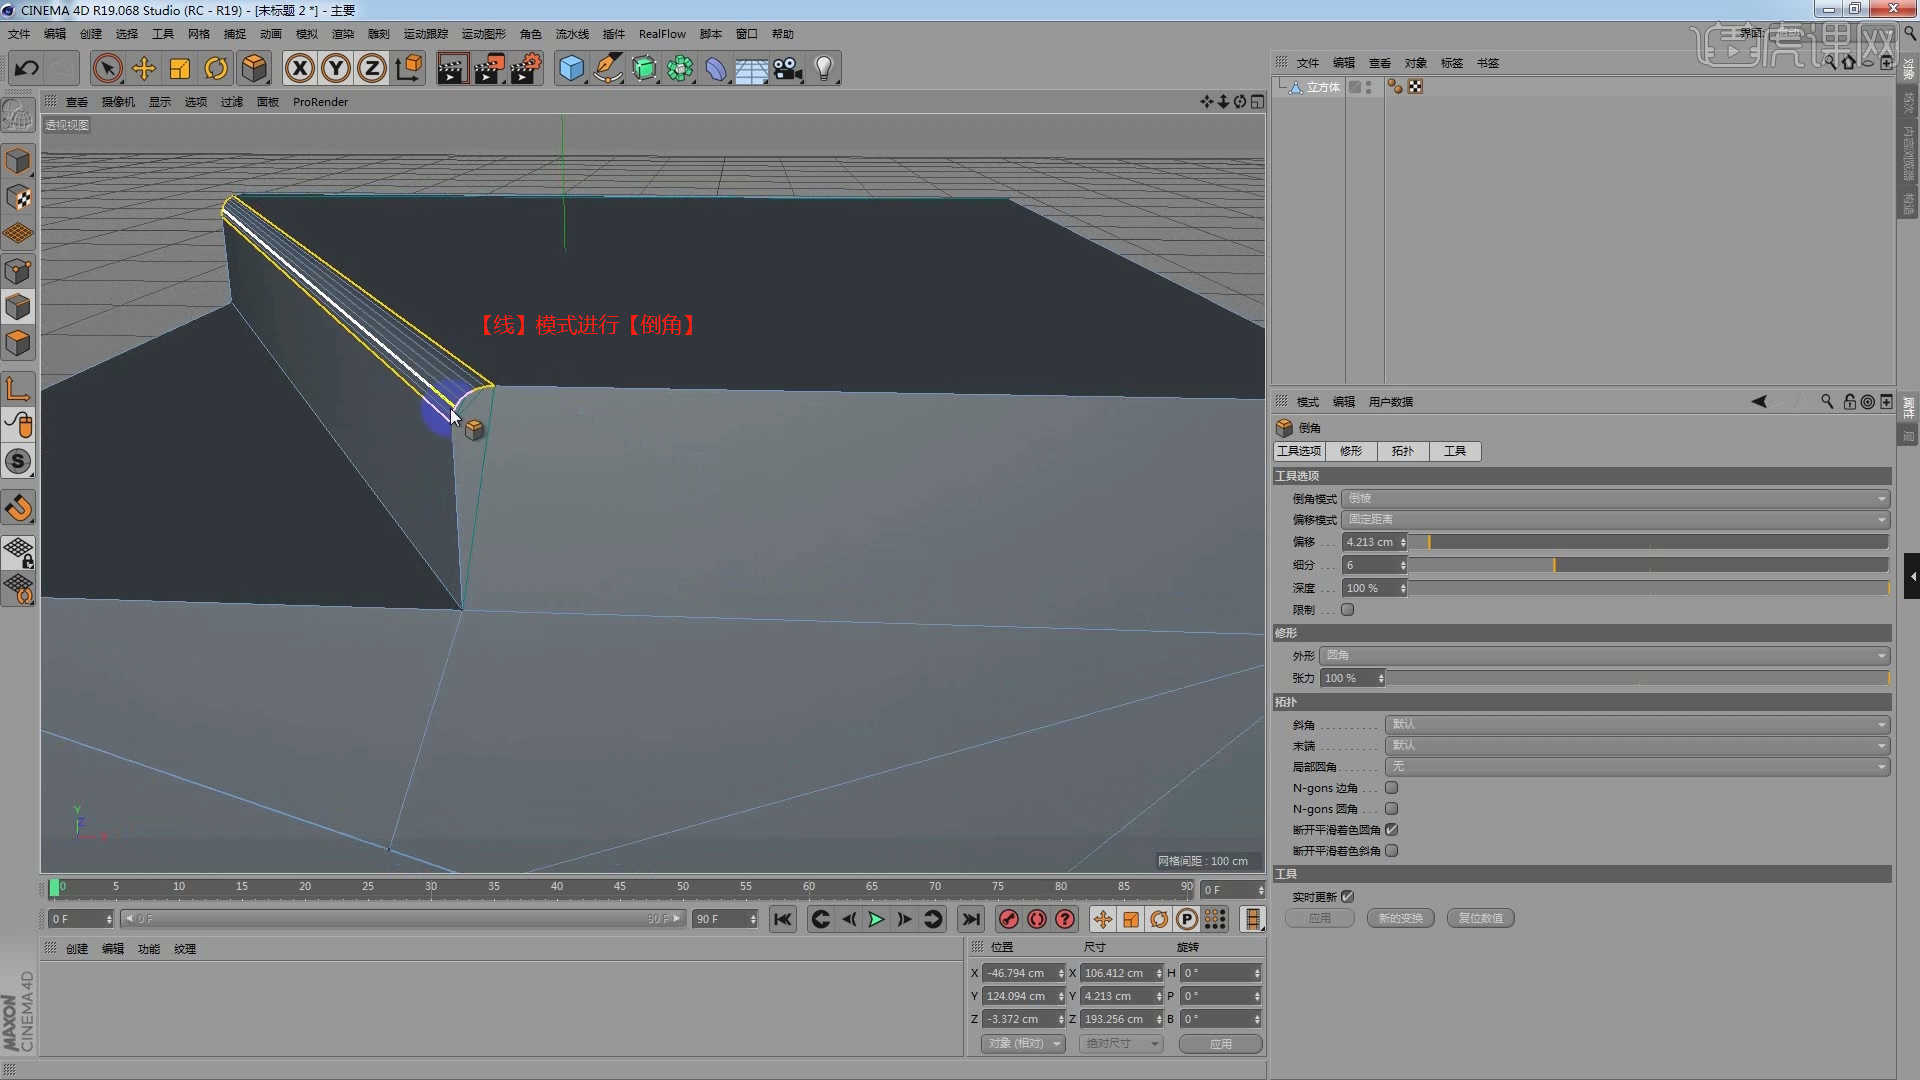Switch to the 拓扑 tab
This screenshot has width=1920, height=1080.
tap(1403, 451)
